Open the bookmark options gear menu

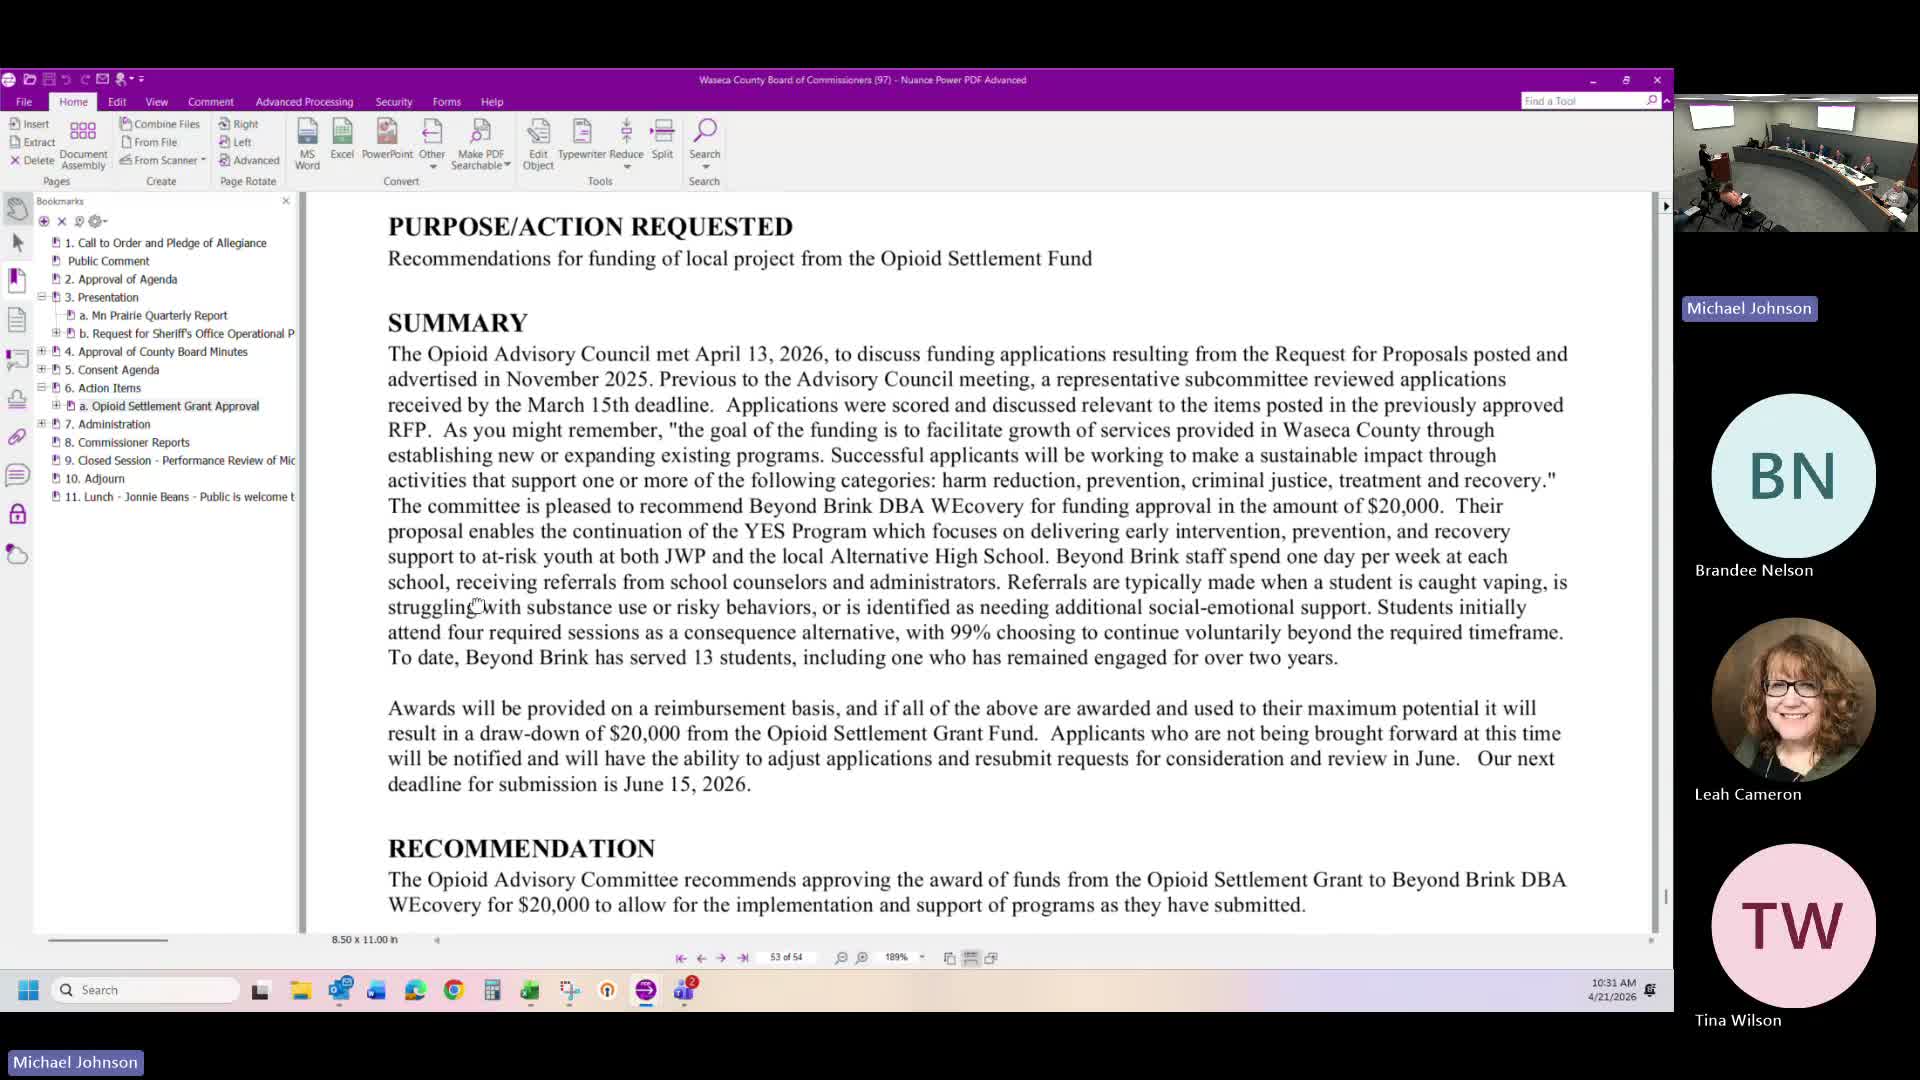point(97,221)
